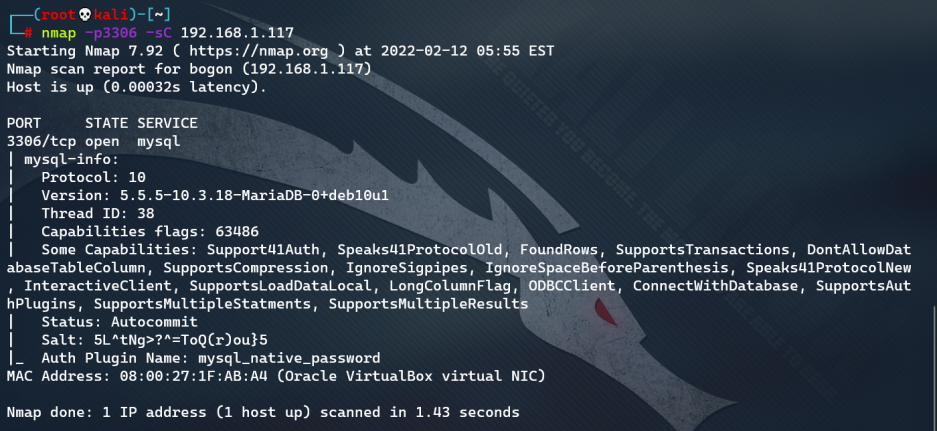
Task: Click the root username in the prompt
Action: point(59,15)
